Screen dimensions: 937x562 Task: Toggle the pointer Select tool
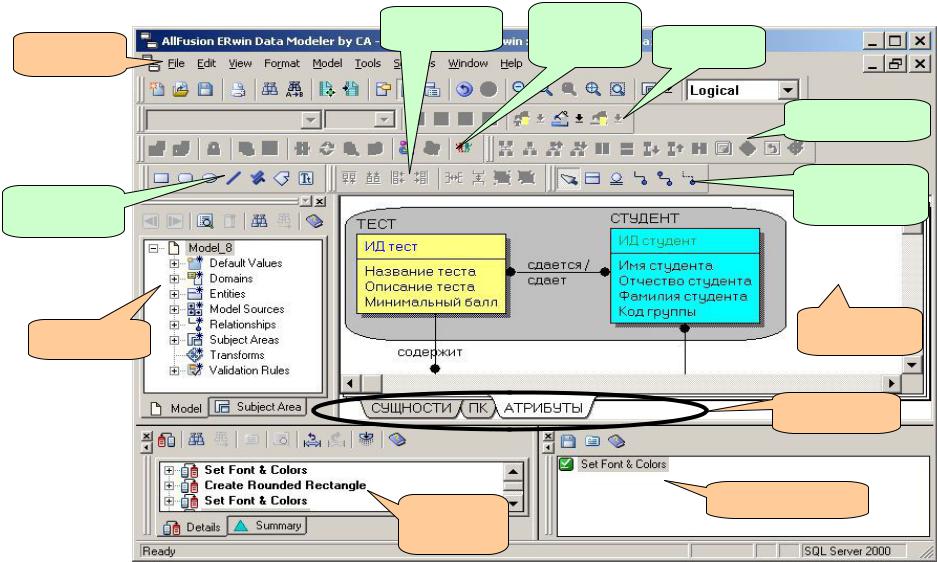(x=568, y=178)
